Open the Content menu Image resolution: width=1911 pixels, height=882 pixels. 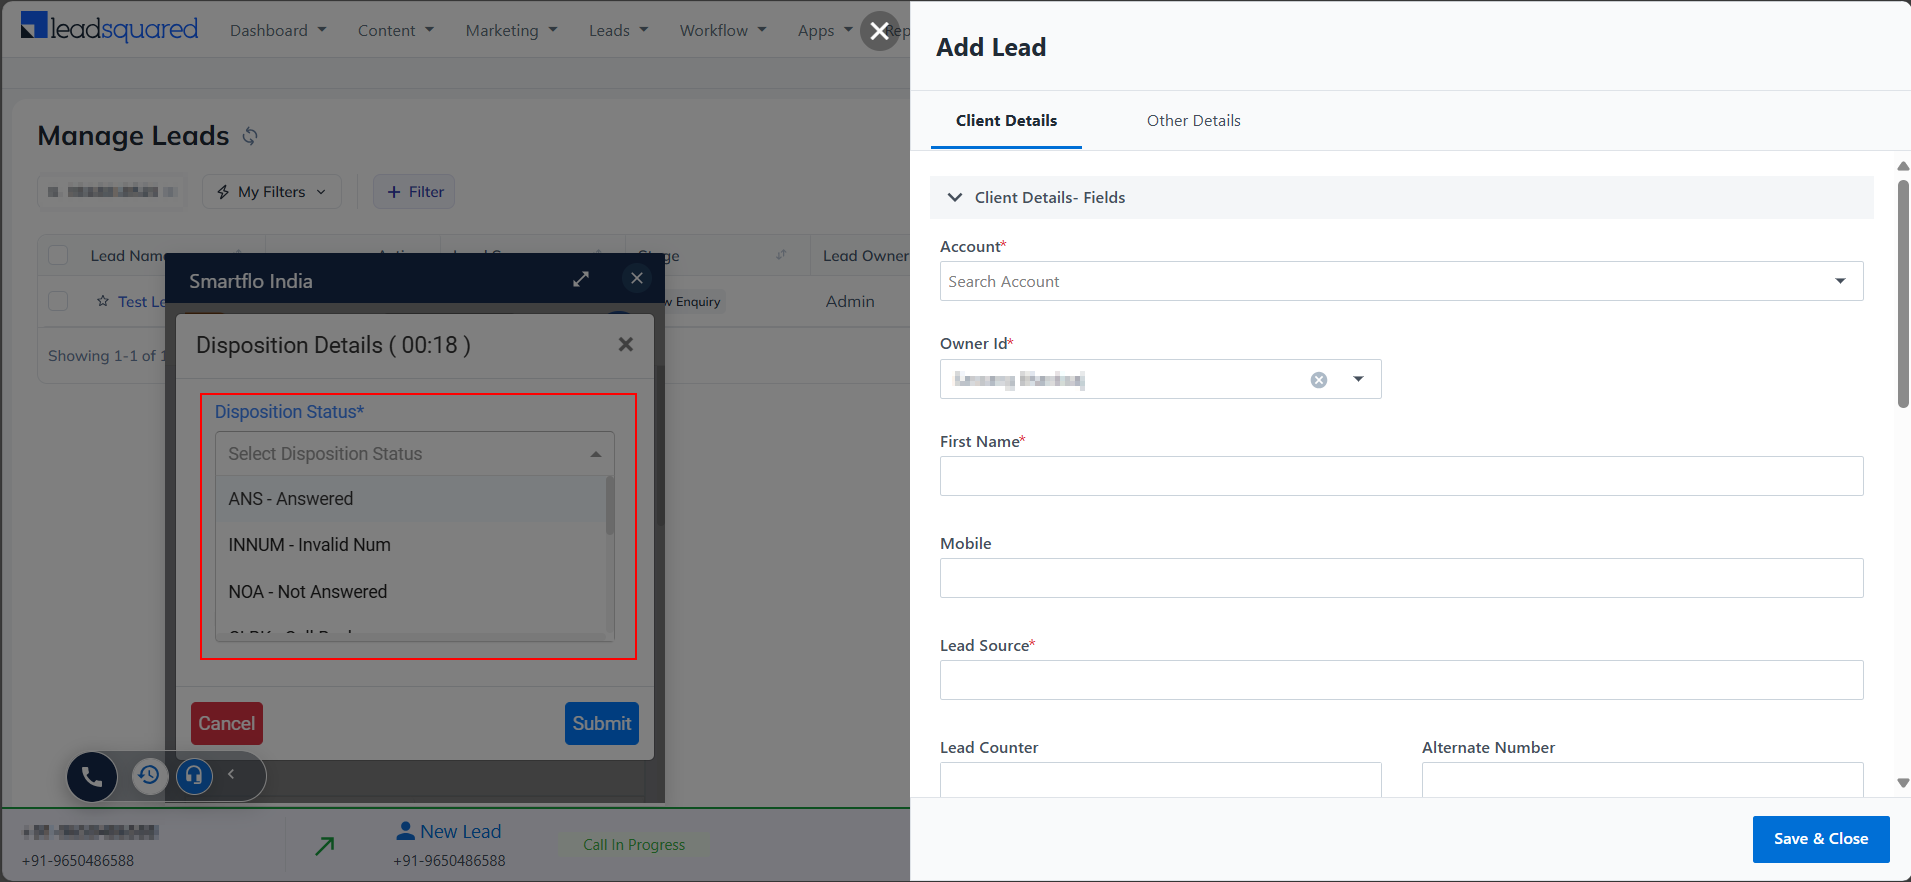point(396,30)
